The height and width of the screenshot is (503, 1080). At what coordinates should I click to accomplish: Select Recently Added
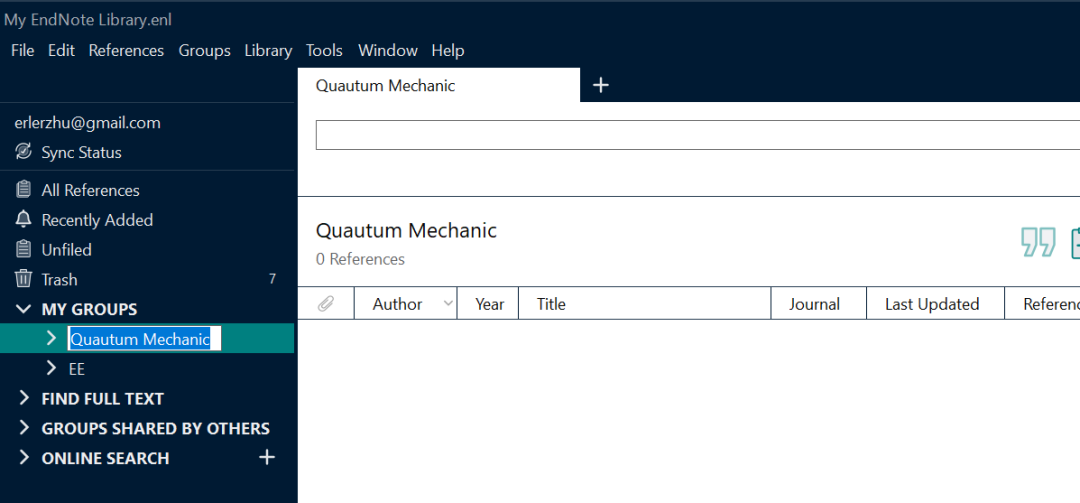[x=97, y=220]
